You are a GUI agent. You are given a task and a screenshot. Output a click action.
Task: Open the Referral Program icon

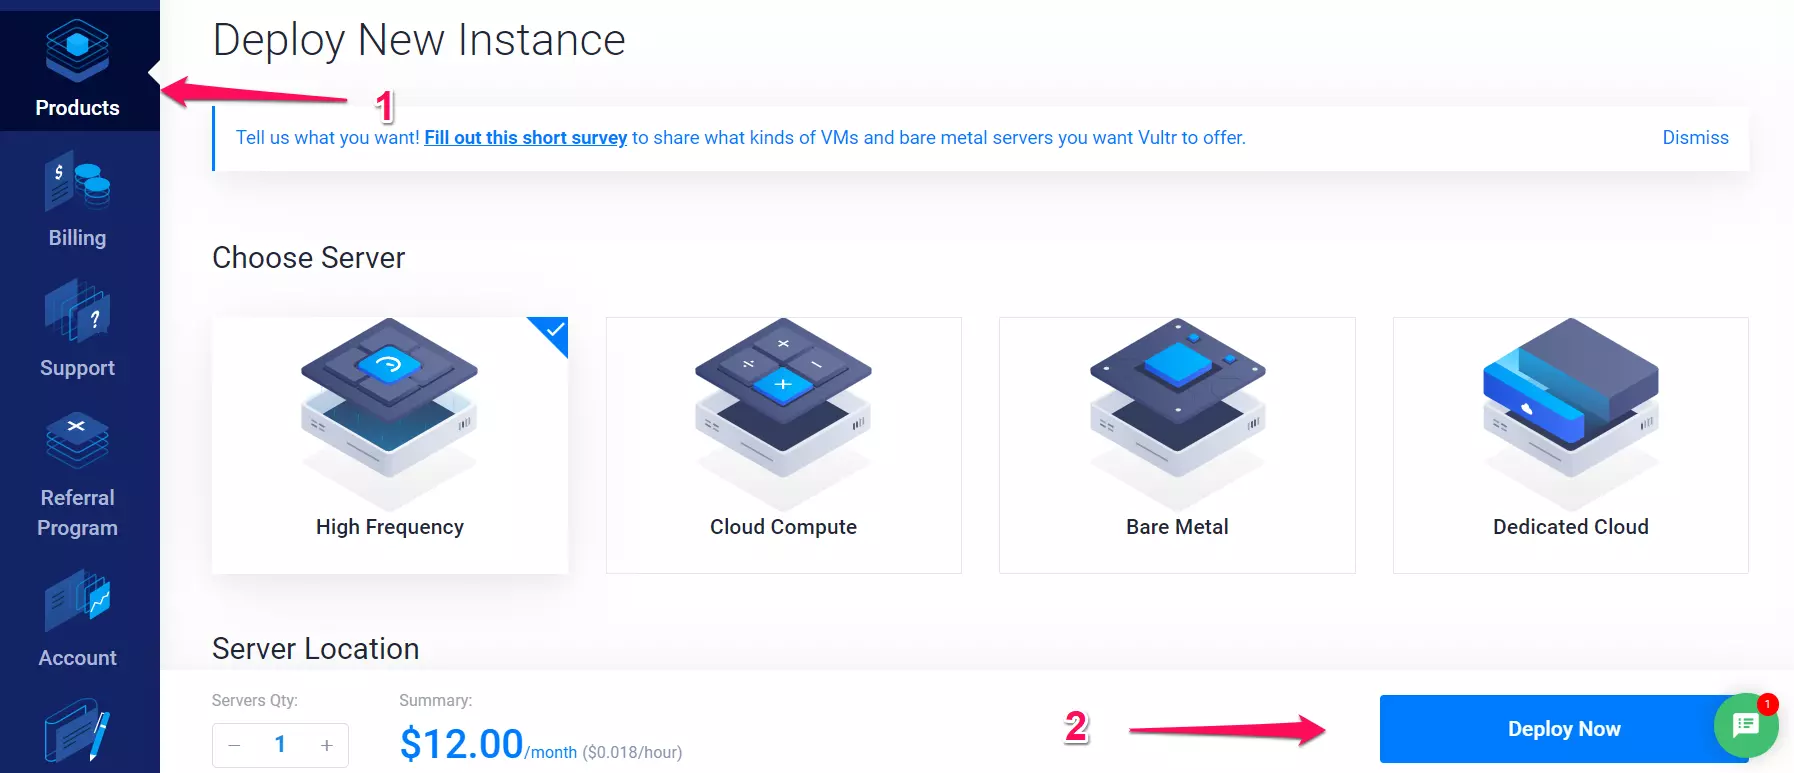[x=77, y=441]
